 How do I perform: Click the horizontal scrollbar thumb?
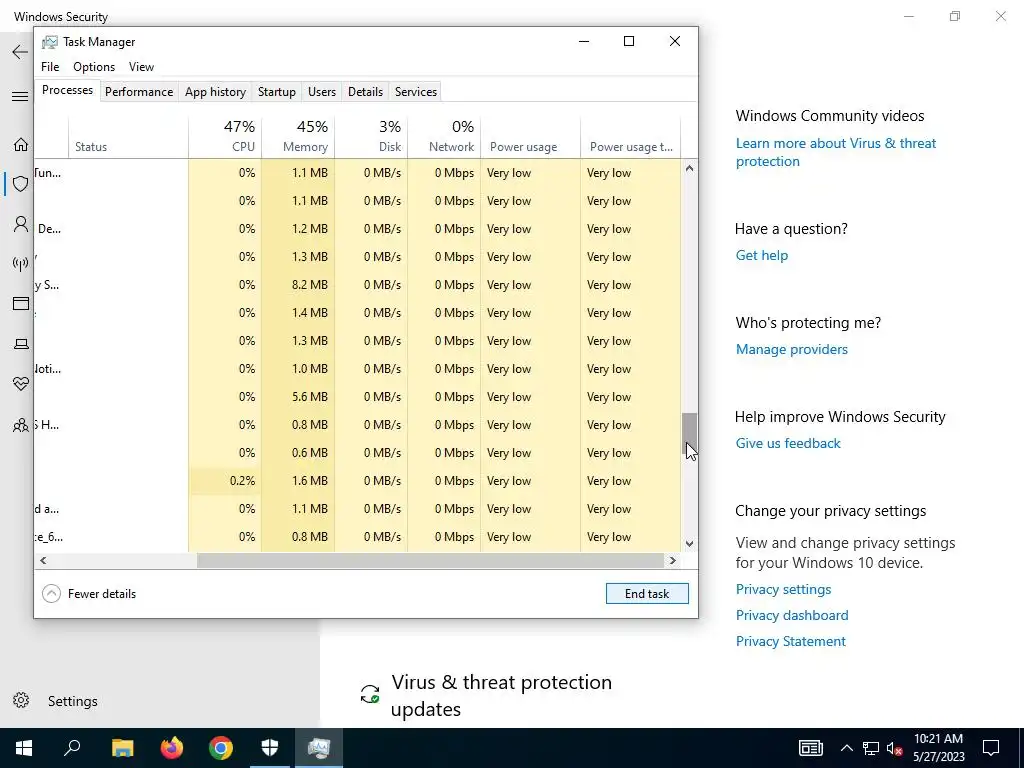coord(430,560)
